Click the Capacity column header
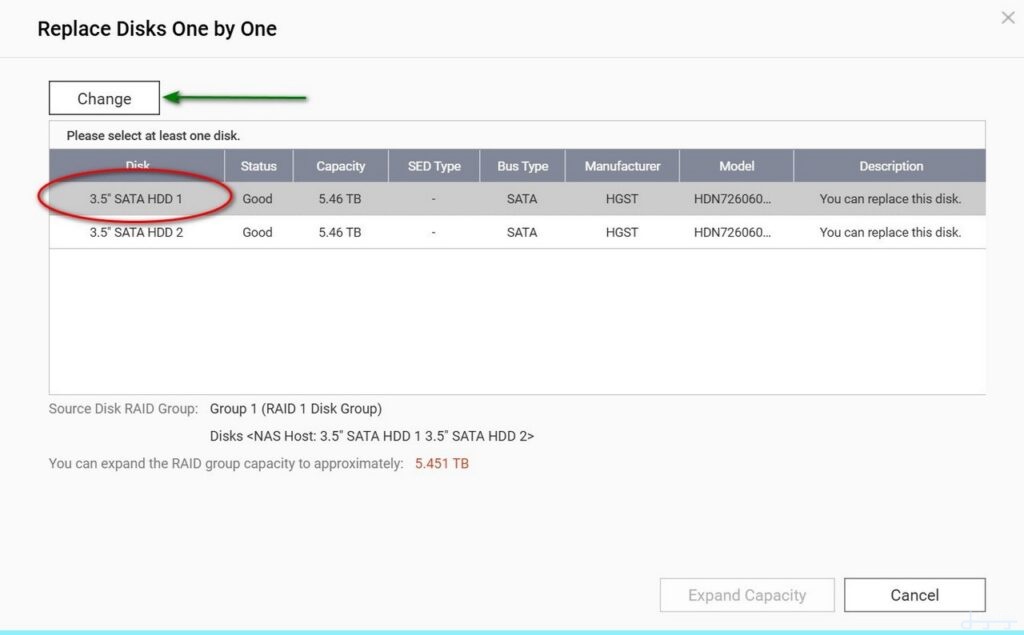This screenshot has width=1024, height=635. [341, 166]
